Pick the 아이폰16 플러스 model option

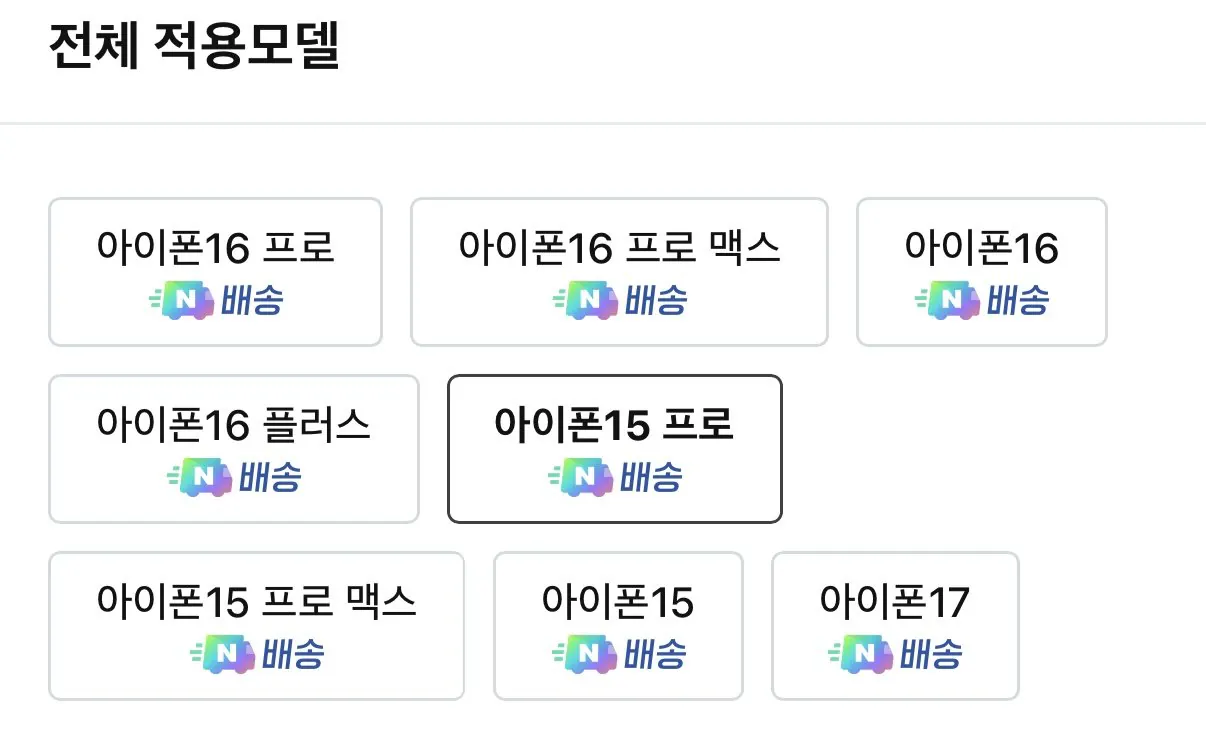point(233,426)
